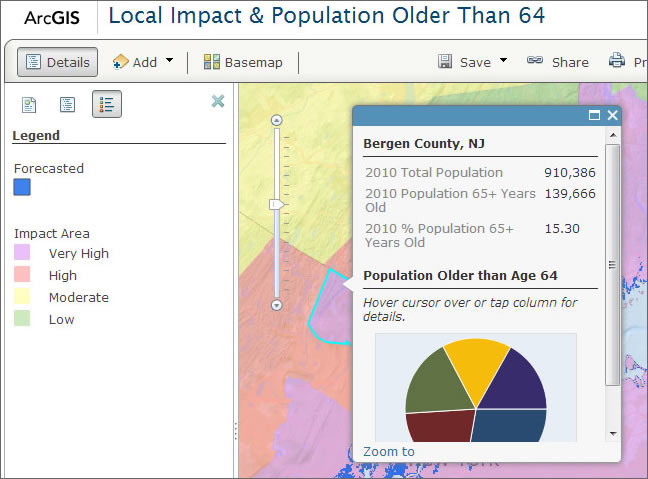The height and width of the screenshot is (479, 648).
Task: Click the Very High legend swatch
Action: click(22, 252)
